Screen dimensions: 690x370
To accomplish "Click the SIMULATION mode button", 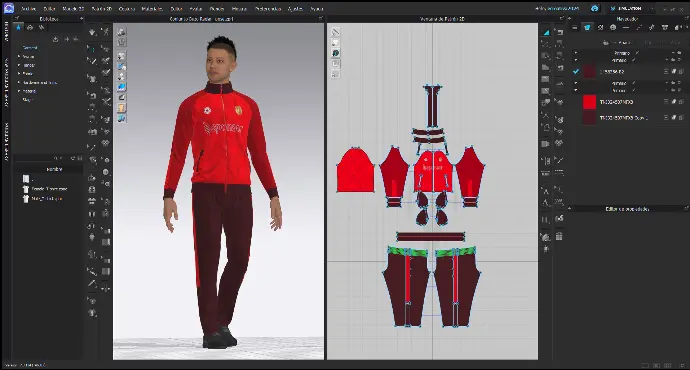I will (628, 8).
